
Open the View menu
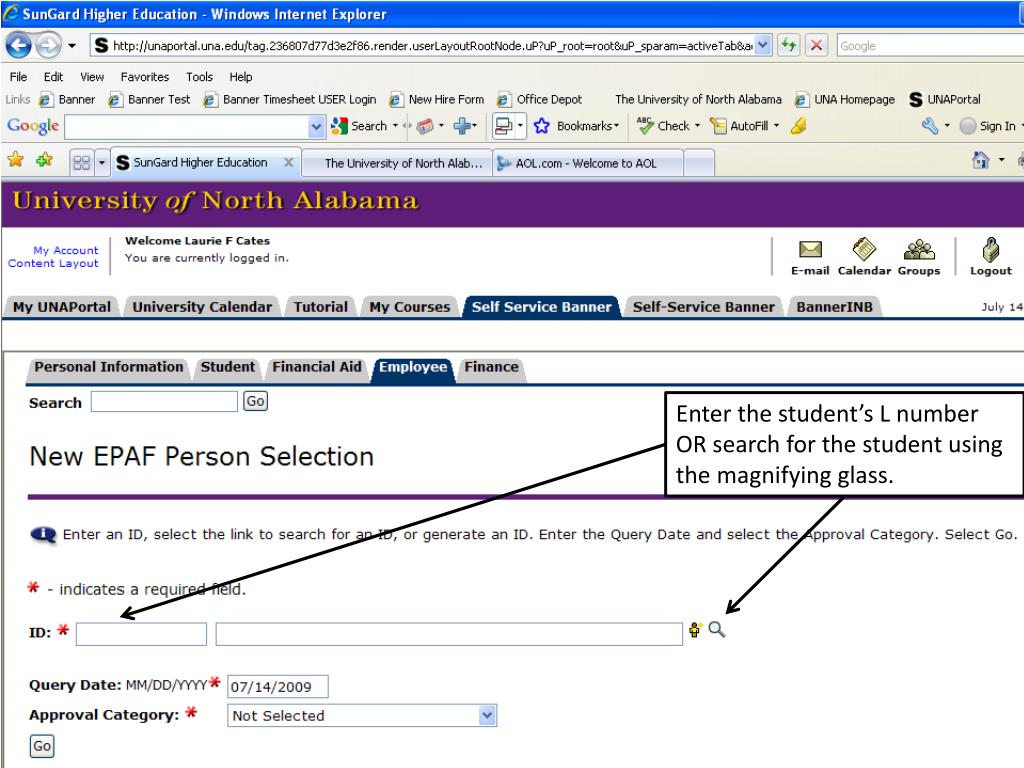(92, 76)
